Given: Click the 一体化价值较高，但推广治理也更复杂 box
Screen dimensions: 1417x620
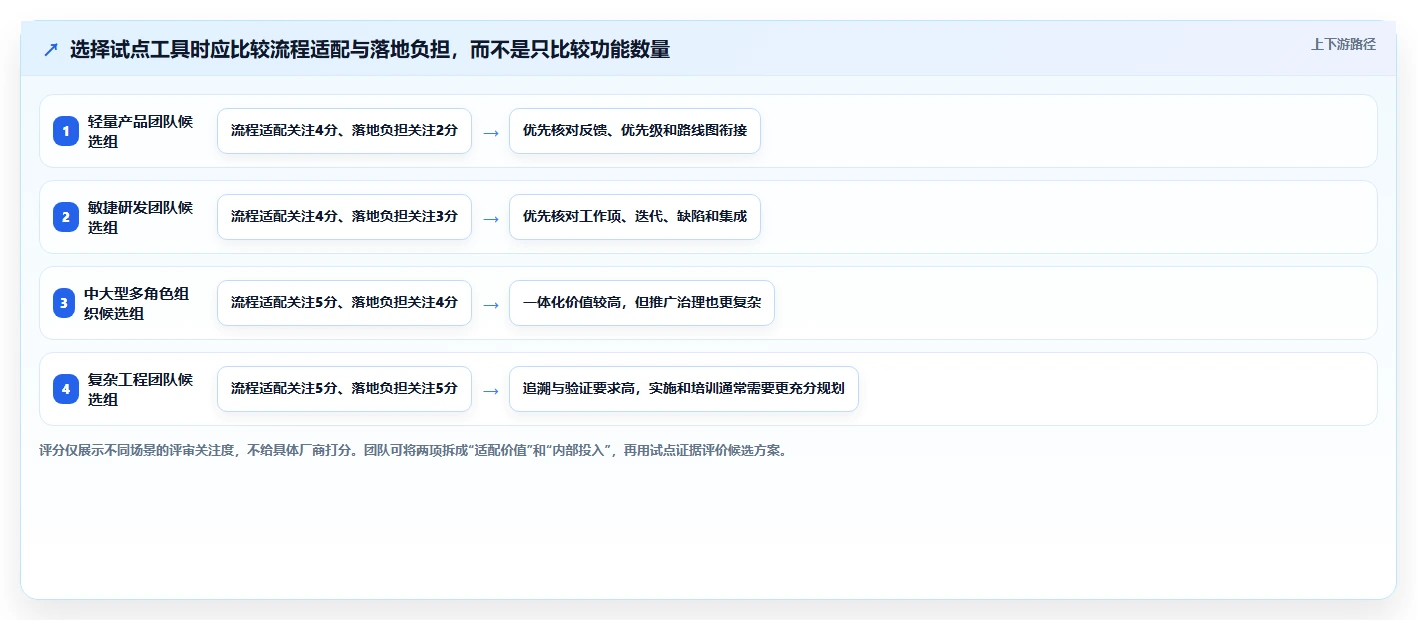Looking at the screenshot, I should point(642,303).
